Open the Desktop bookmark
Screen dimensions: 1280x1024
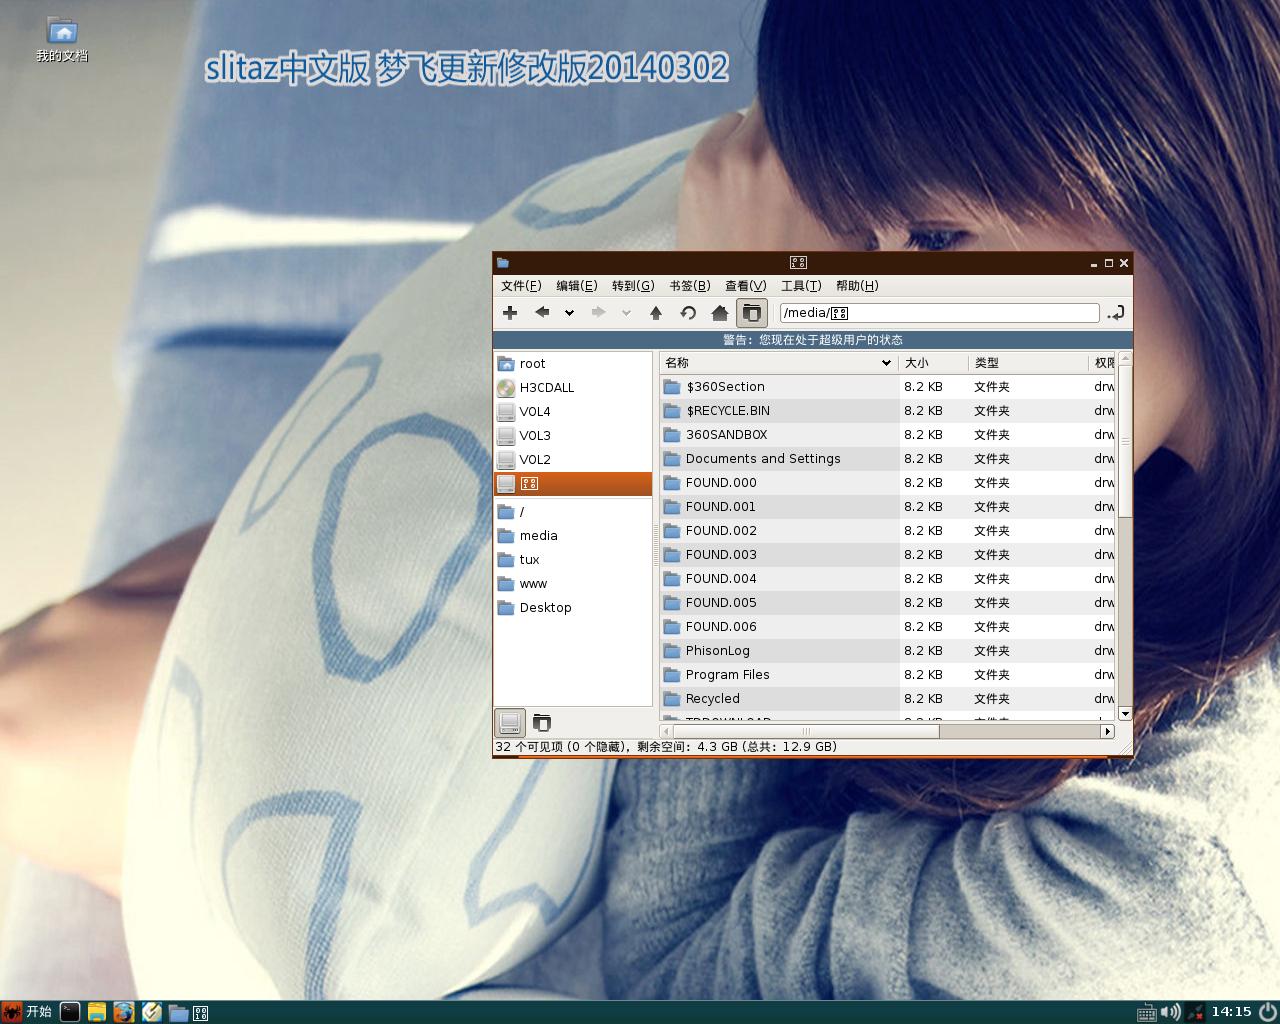573,608
